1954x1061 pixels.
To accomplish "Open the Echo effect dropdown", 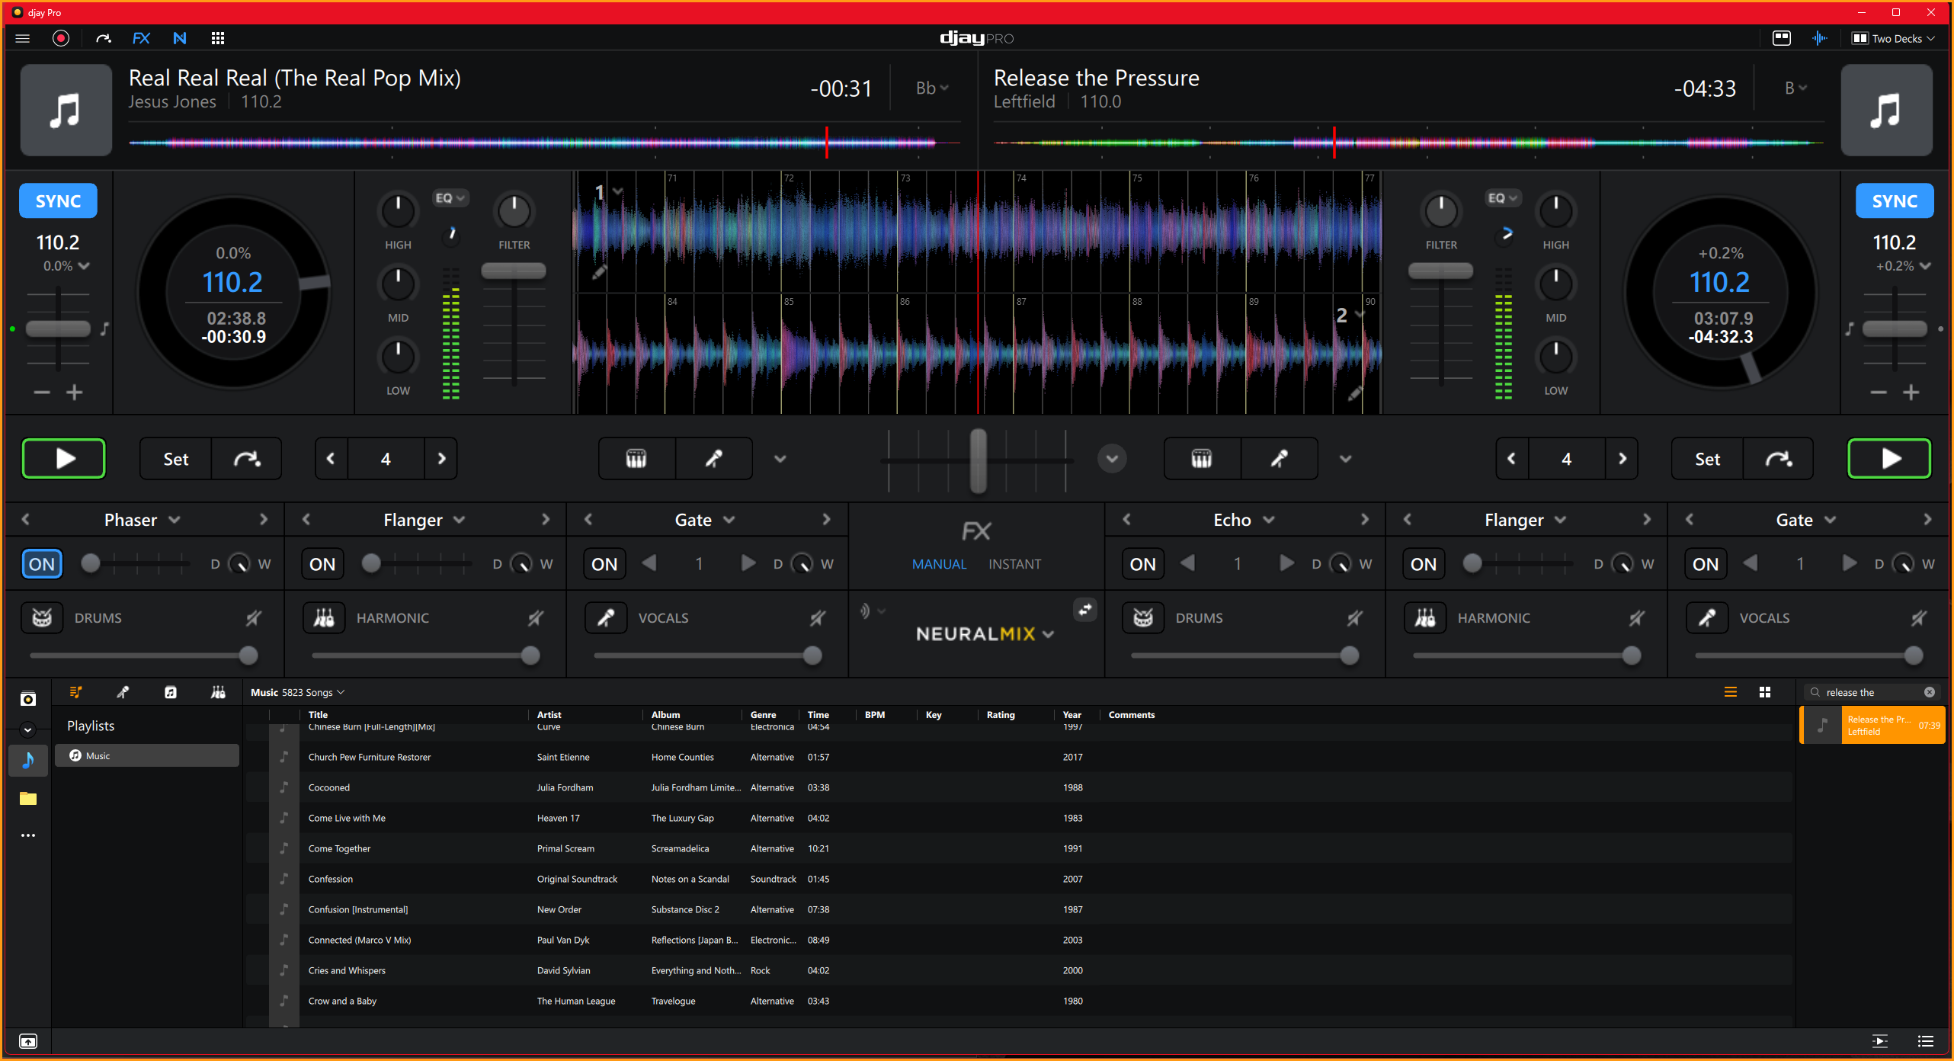I will (1244, 520).
